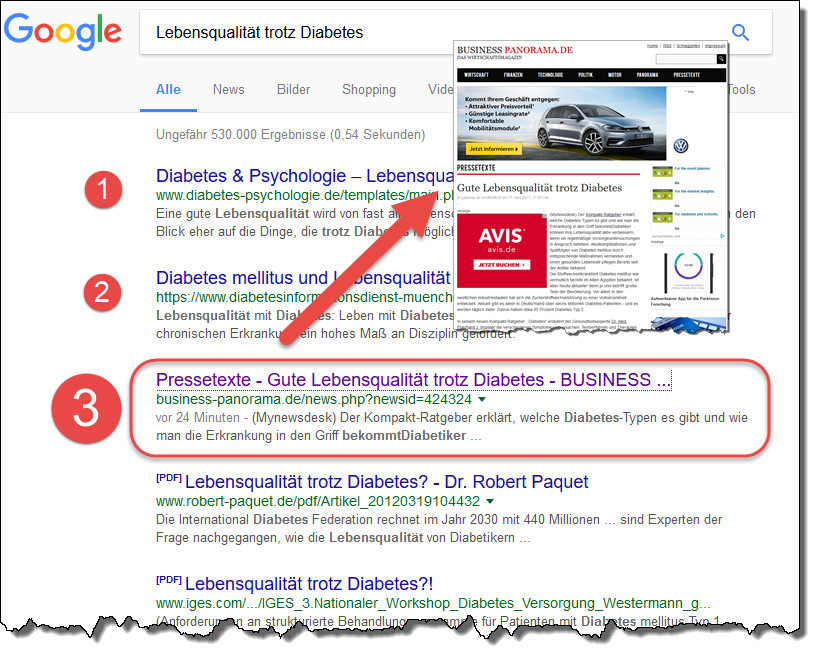Click the RSS link in the preview header

click(667, 46)
